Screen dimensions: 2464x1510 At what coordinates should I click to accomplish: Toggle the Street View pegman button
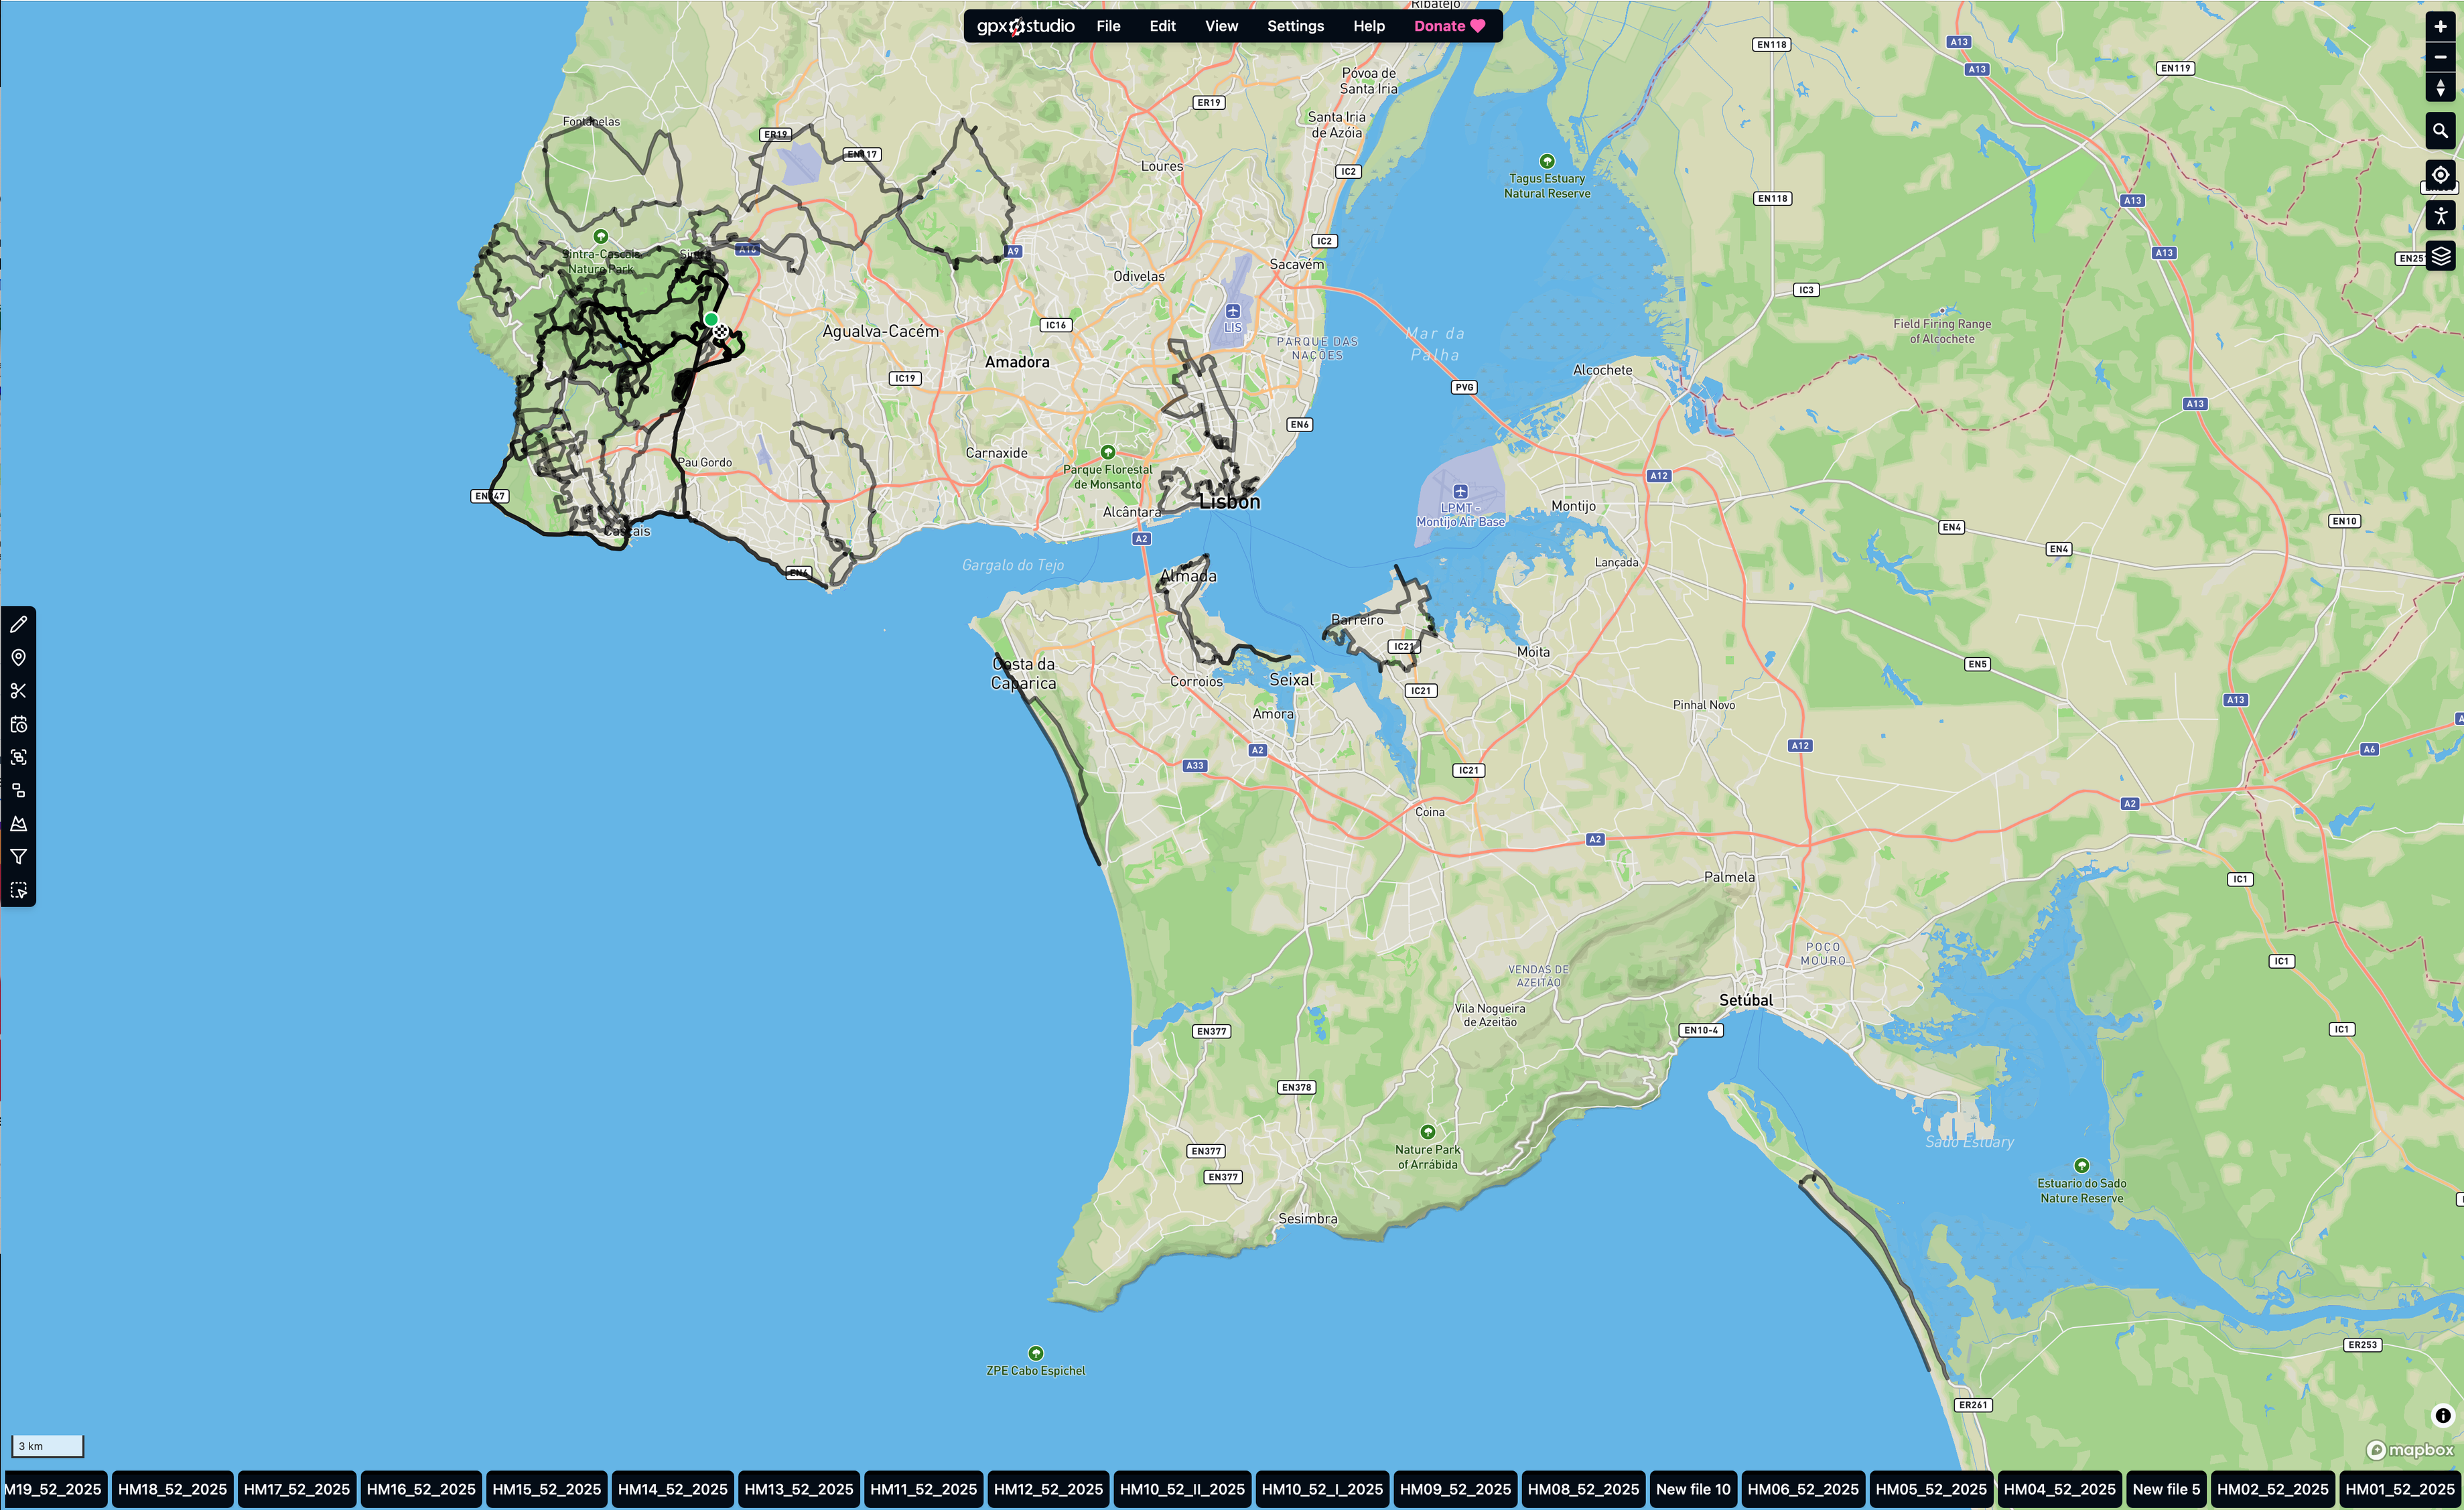2440,215
